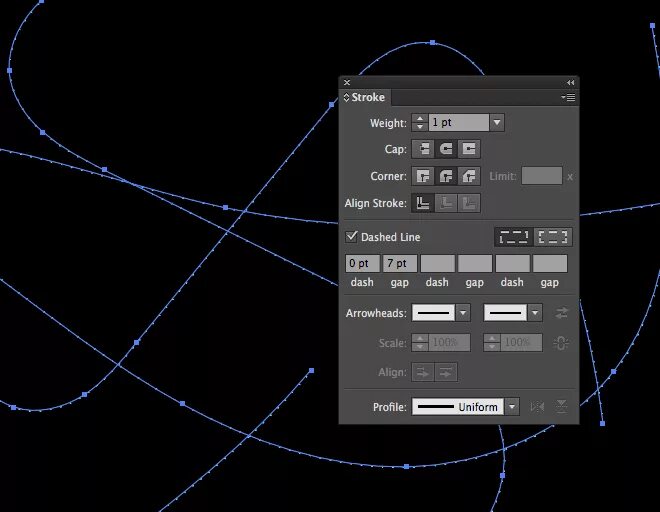Open the Stroke panel options menu
660x512 pixels.
pos(568,97)
